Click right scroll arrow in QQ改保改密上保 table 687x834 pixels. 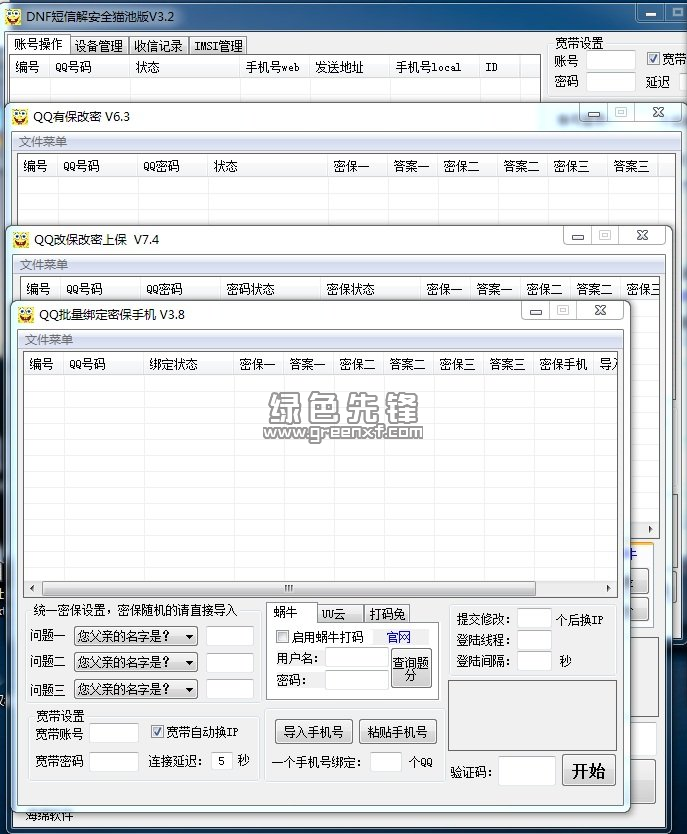[x=650, y=529]
